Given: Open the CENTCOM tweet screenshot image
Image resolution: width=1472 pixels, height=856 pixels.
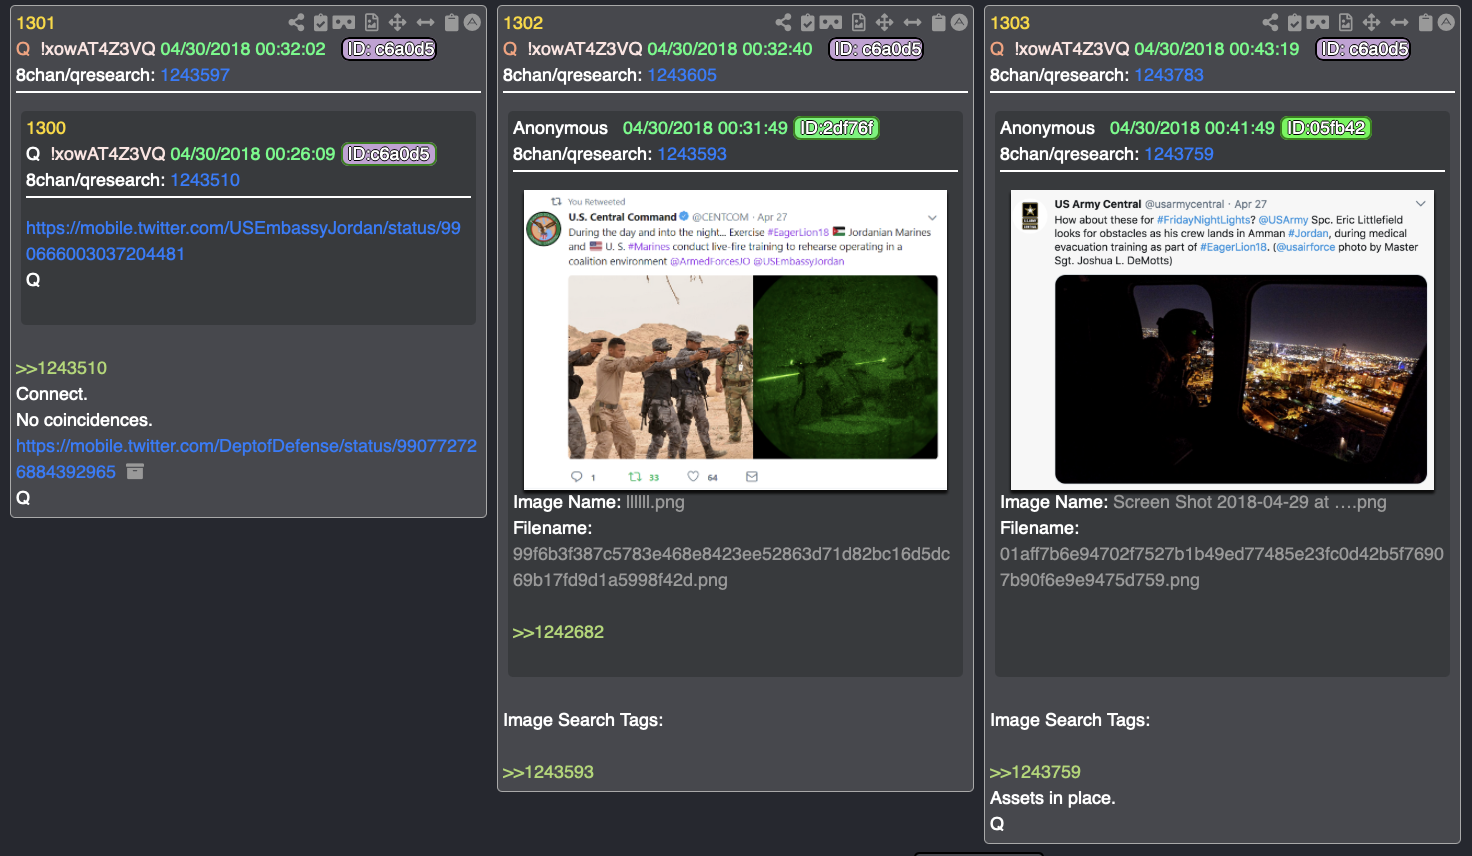Looking at the screenshot, I should [735, 340].
